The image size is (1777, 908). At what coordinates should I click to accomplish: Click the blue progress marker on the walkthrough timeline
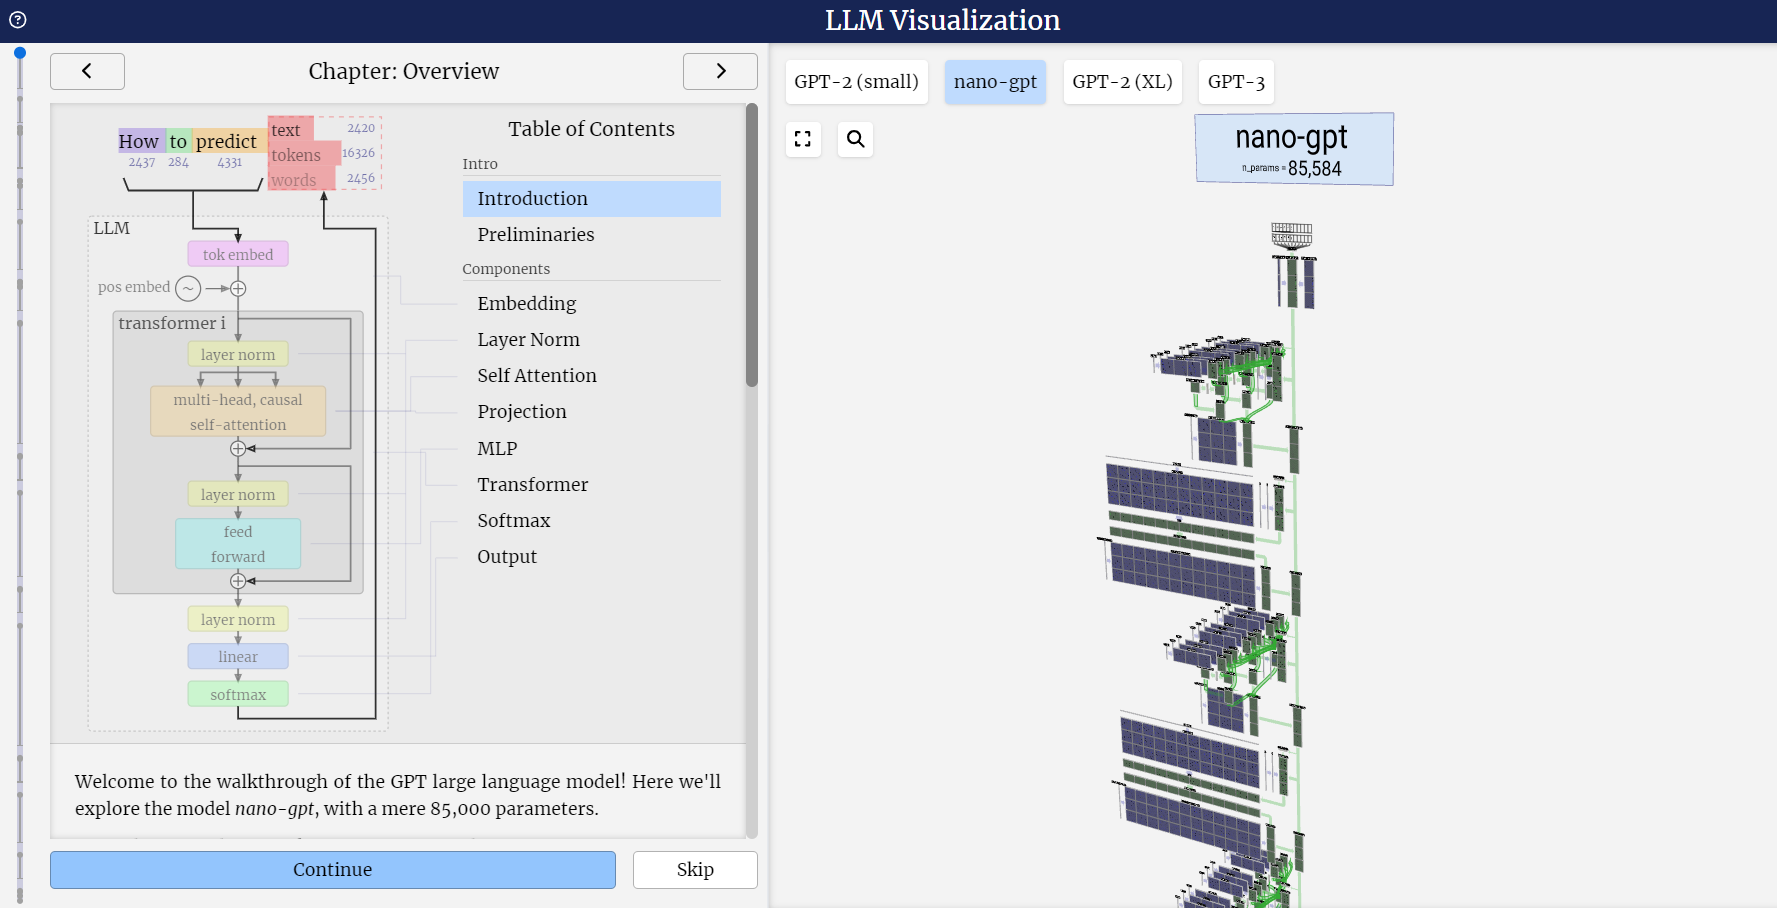click(x=20, y=53)
